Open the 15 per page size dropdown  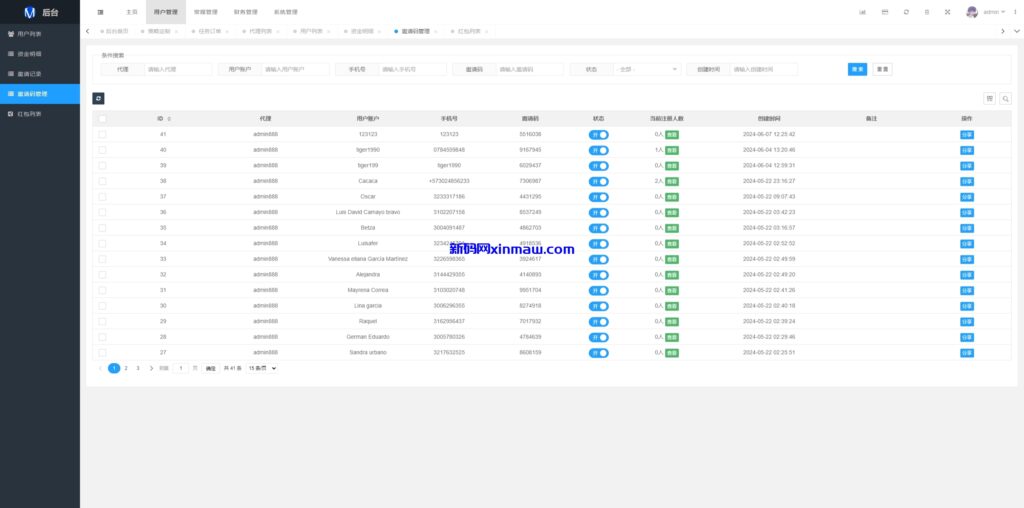(262, 368)
